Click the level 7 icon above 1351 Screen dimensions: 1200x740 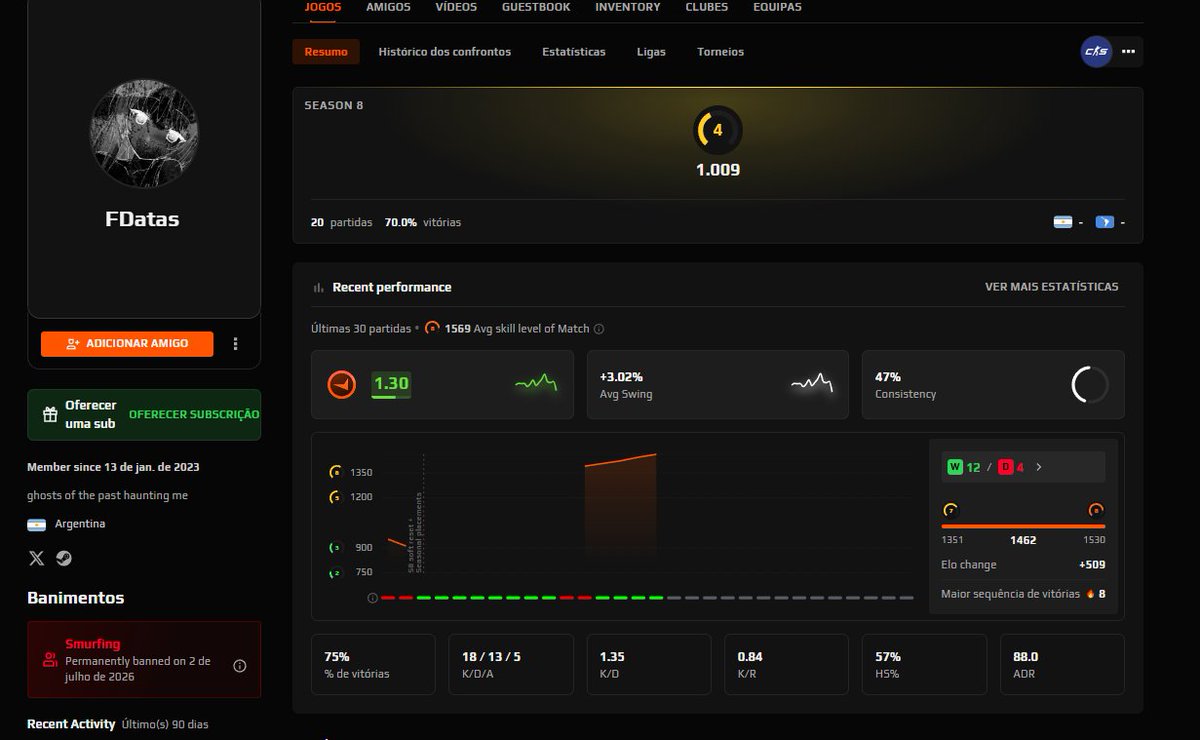pos(950,510)
